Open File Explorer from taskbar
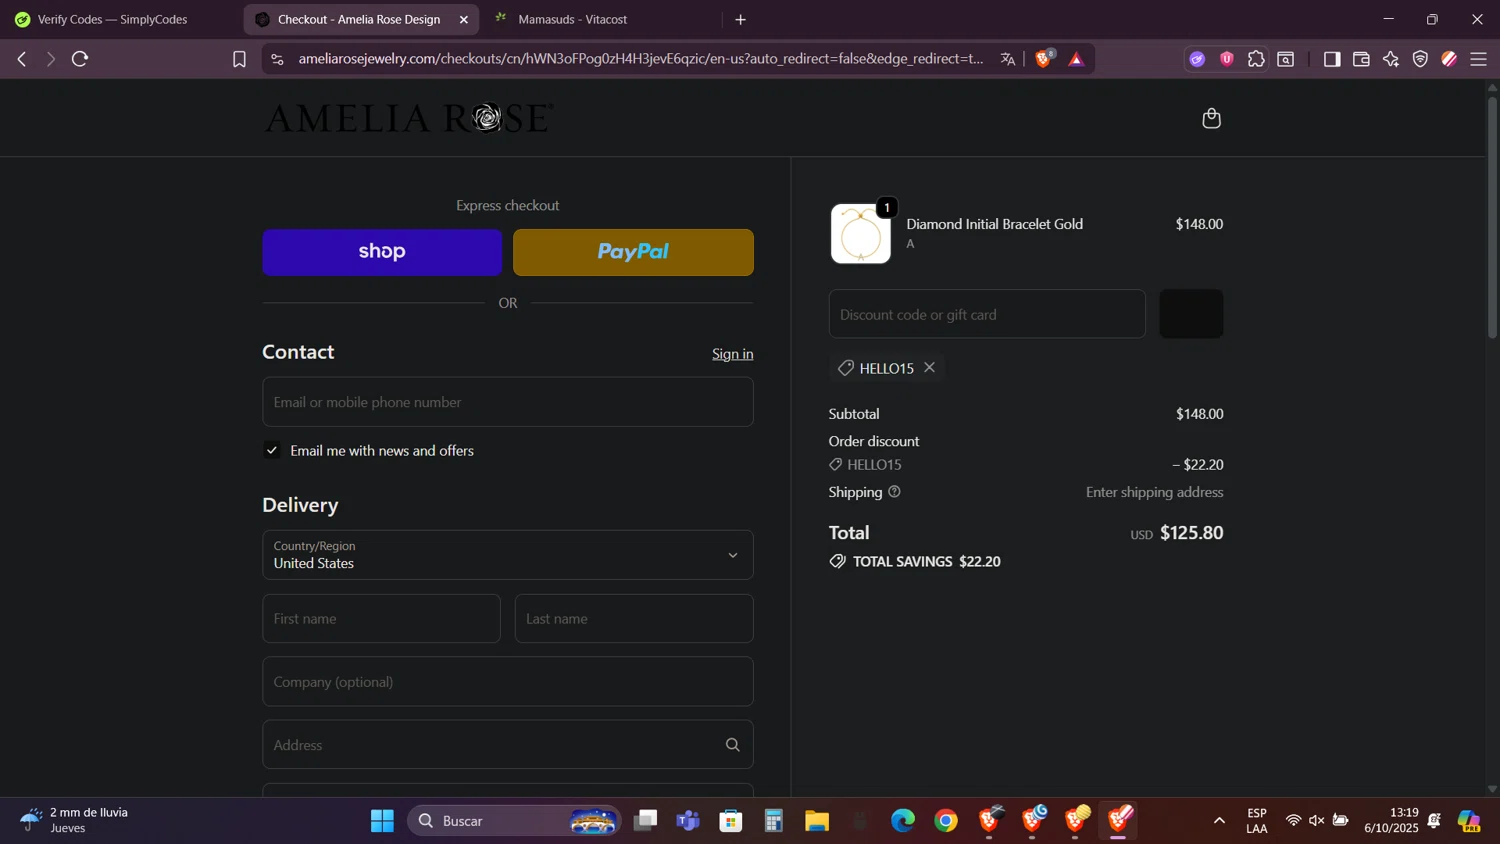 click(x=817, y=821)
